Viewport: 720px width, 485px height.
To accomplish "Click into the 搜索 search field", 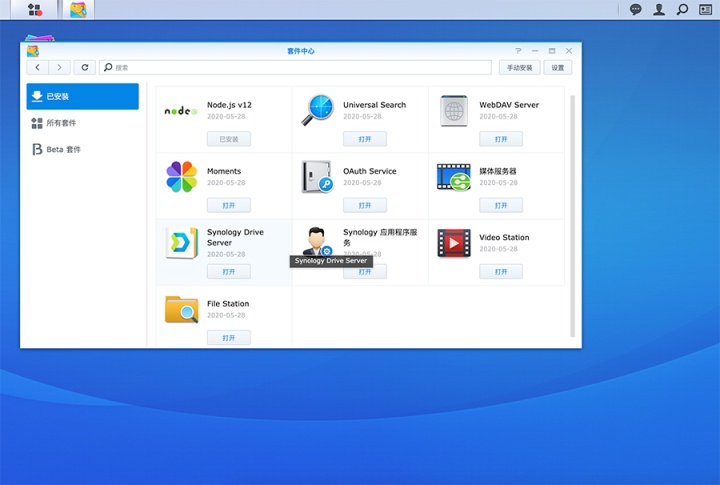I will click(x=300, y=68).
